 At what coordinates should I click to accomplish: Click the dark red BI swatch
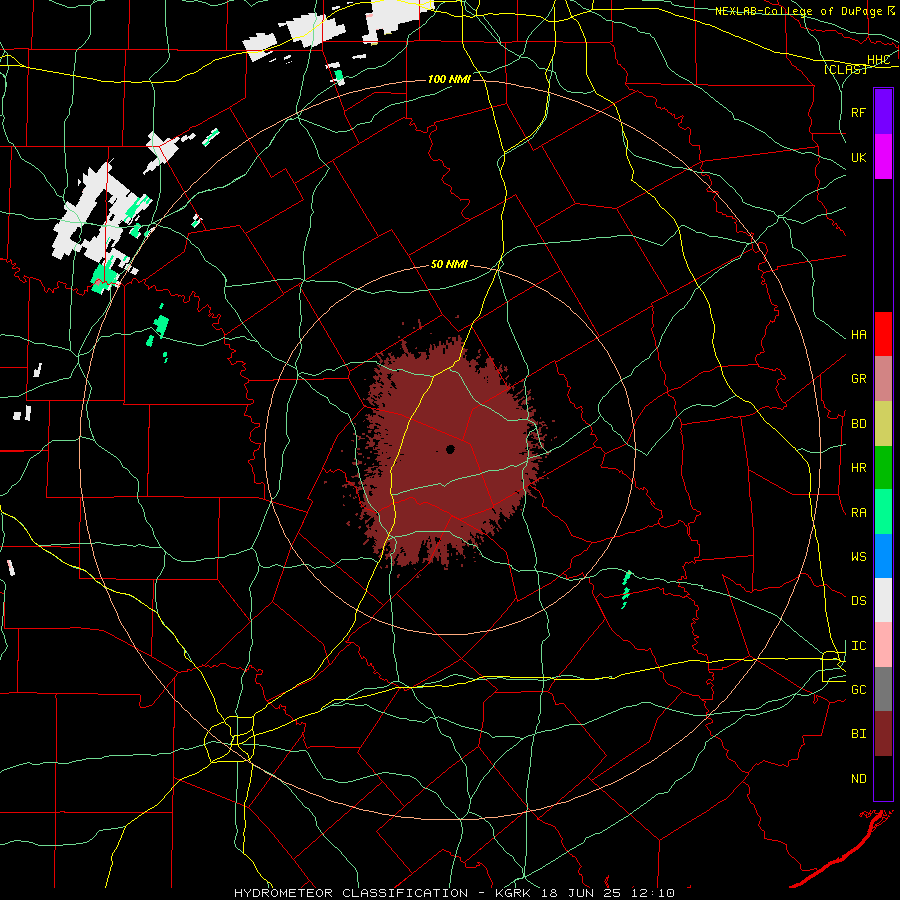pyautogui.click(x=883, y=734)
